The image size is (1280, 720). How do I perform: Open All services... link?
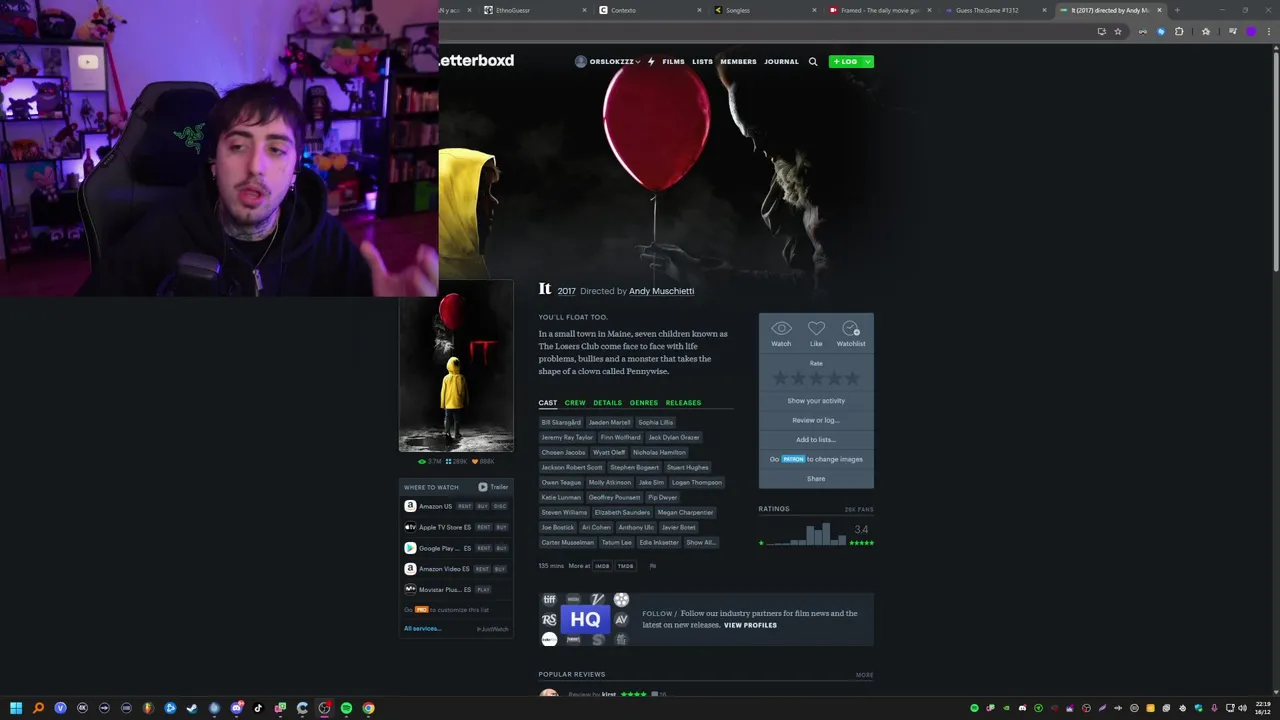click(422, 628)
